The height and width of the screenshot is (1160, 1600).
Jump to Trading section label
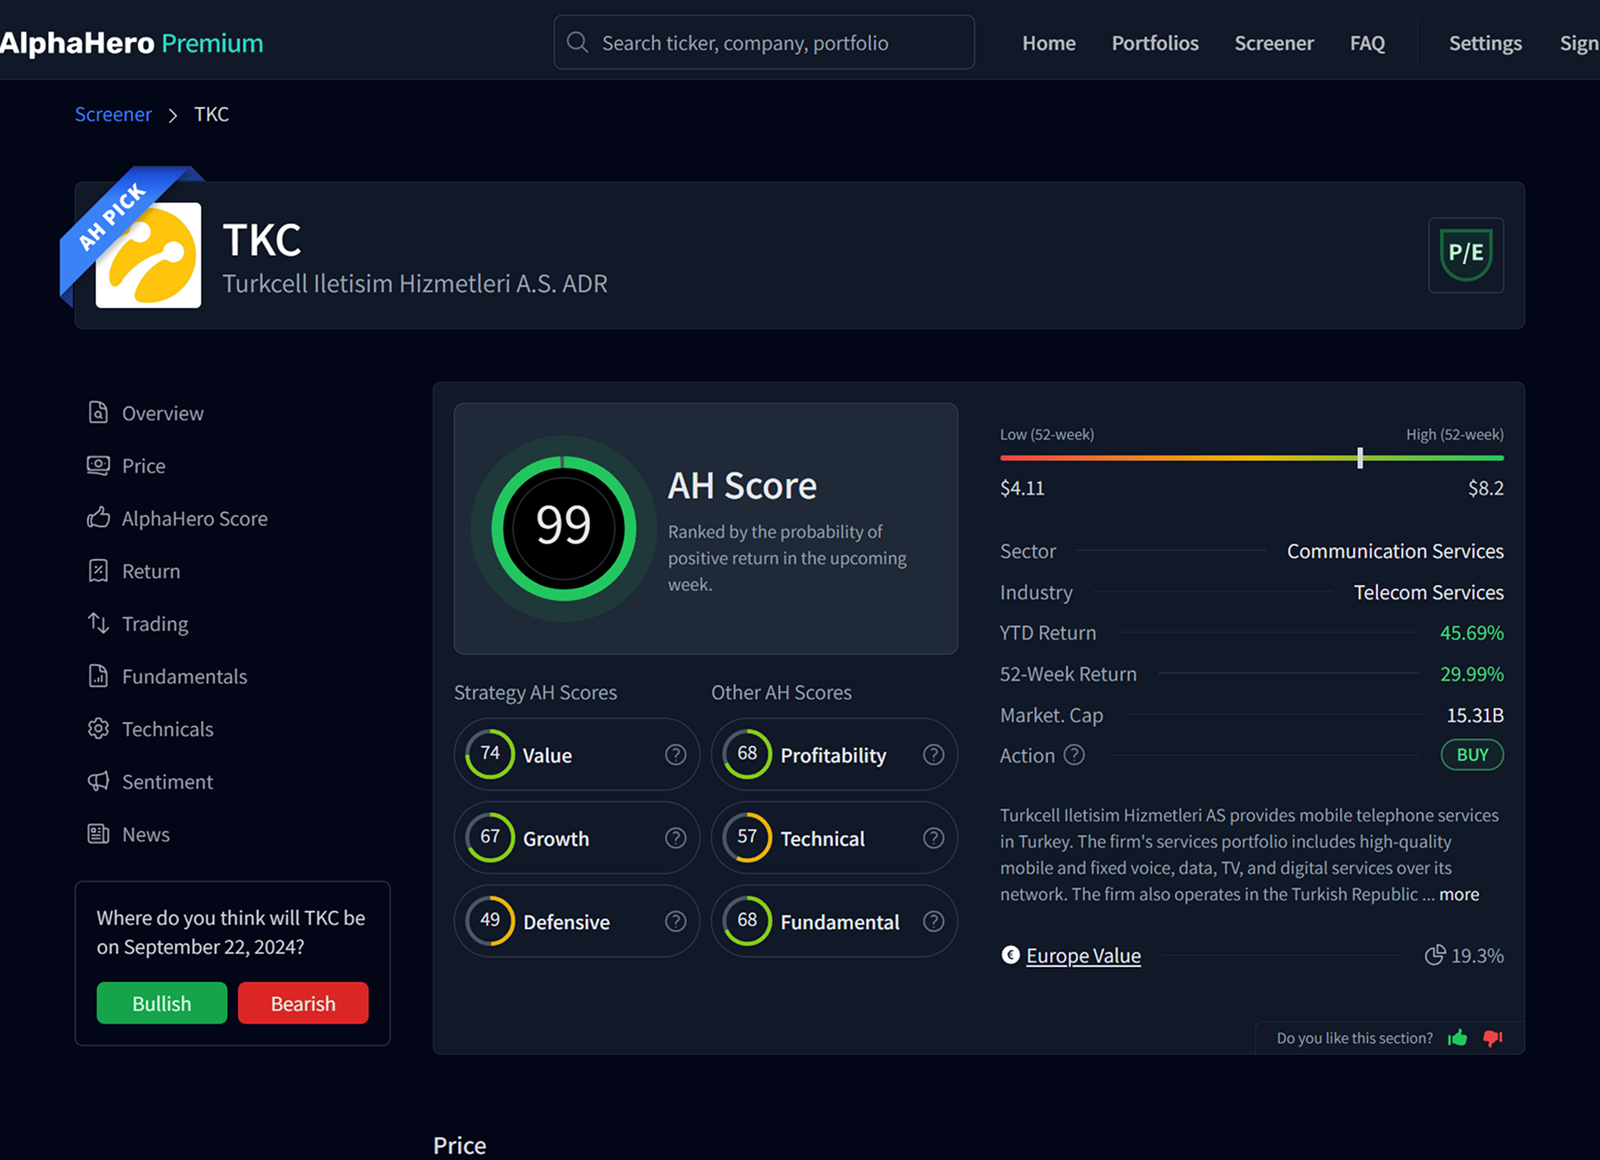point(155,624)
